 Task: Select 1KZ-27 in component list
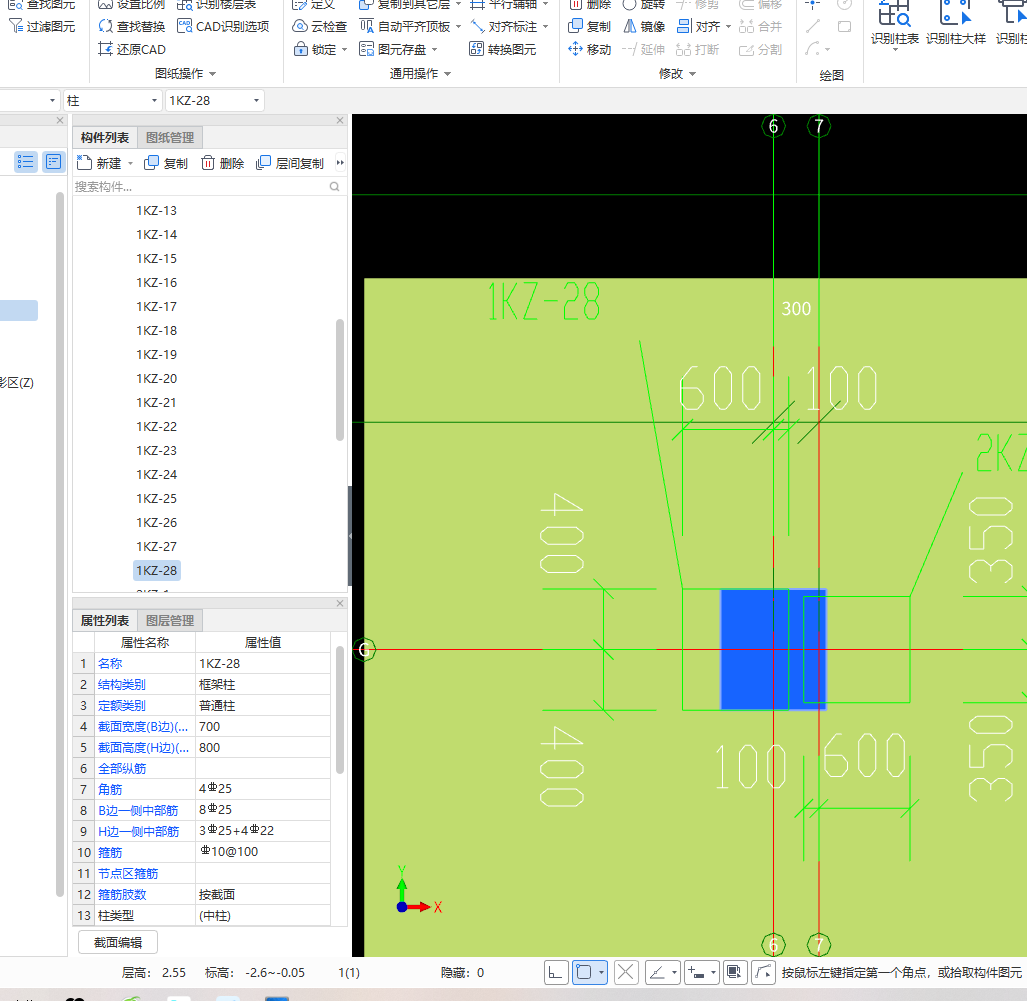157,546
